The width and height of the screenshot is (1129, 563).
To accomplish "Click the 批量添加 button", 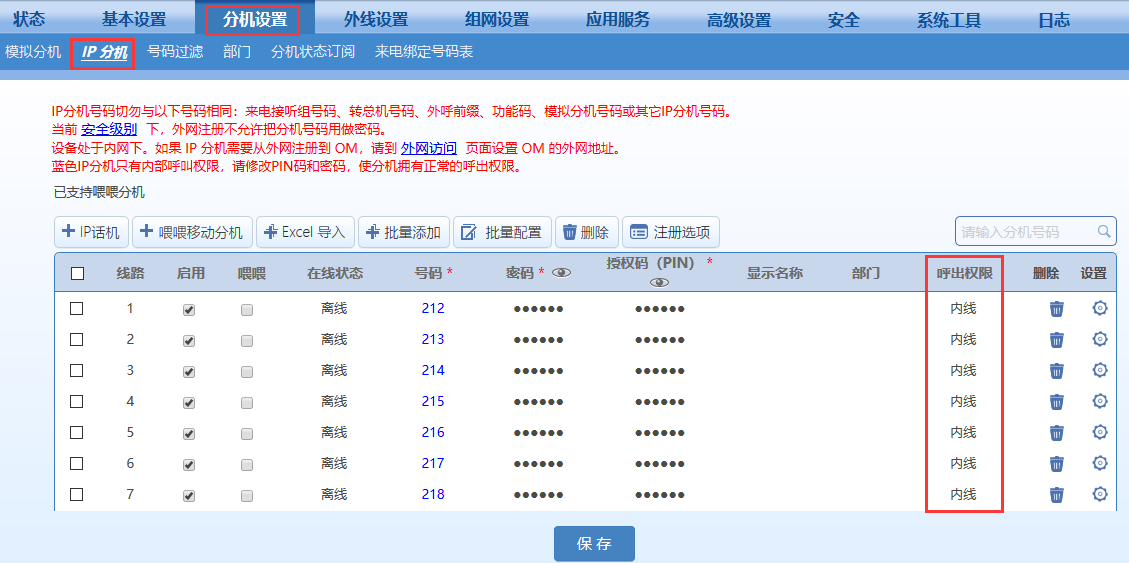I will pyautogui.click(x=403, y=232).
